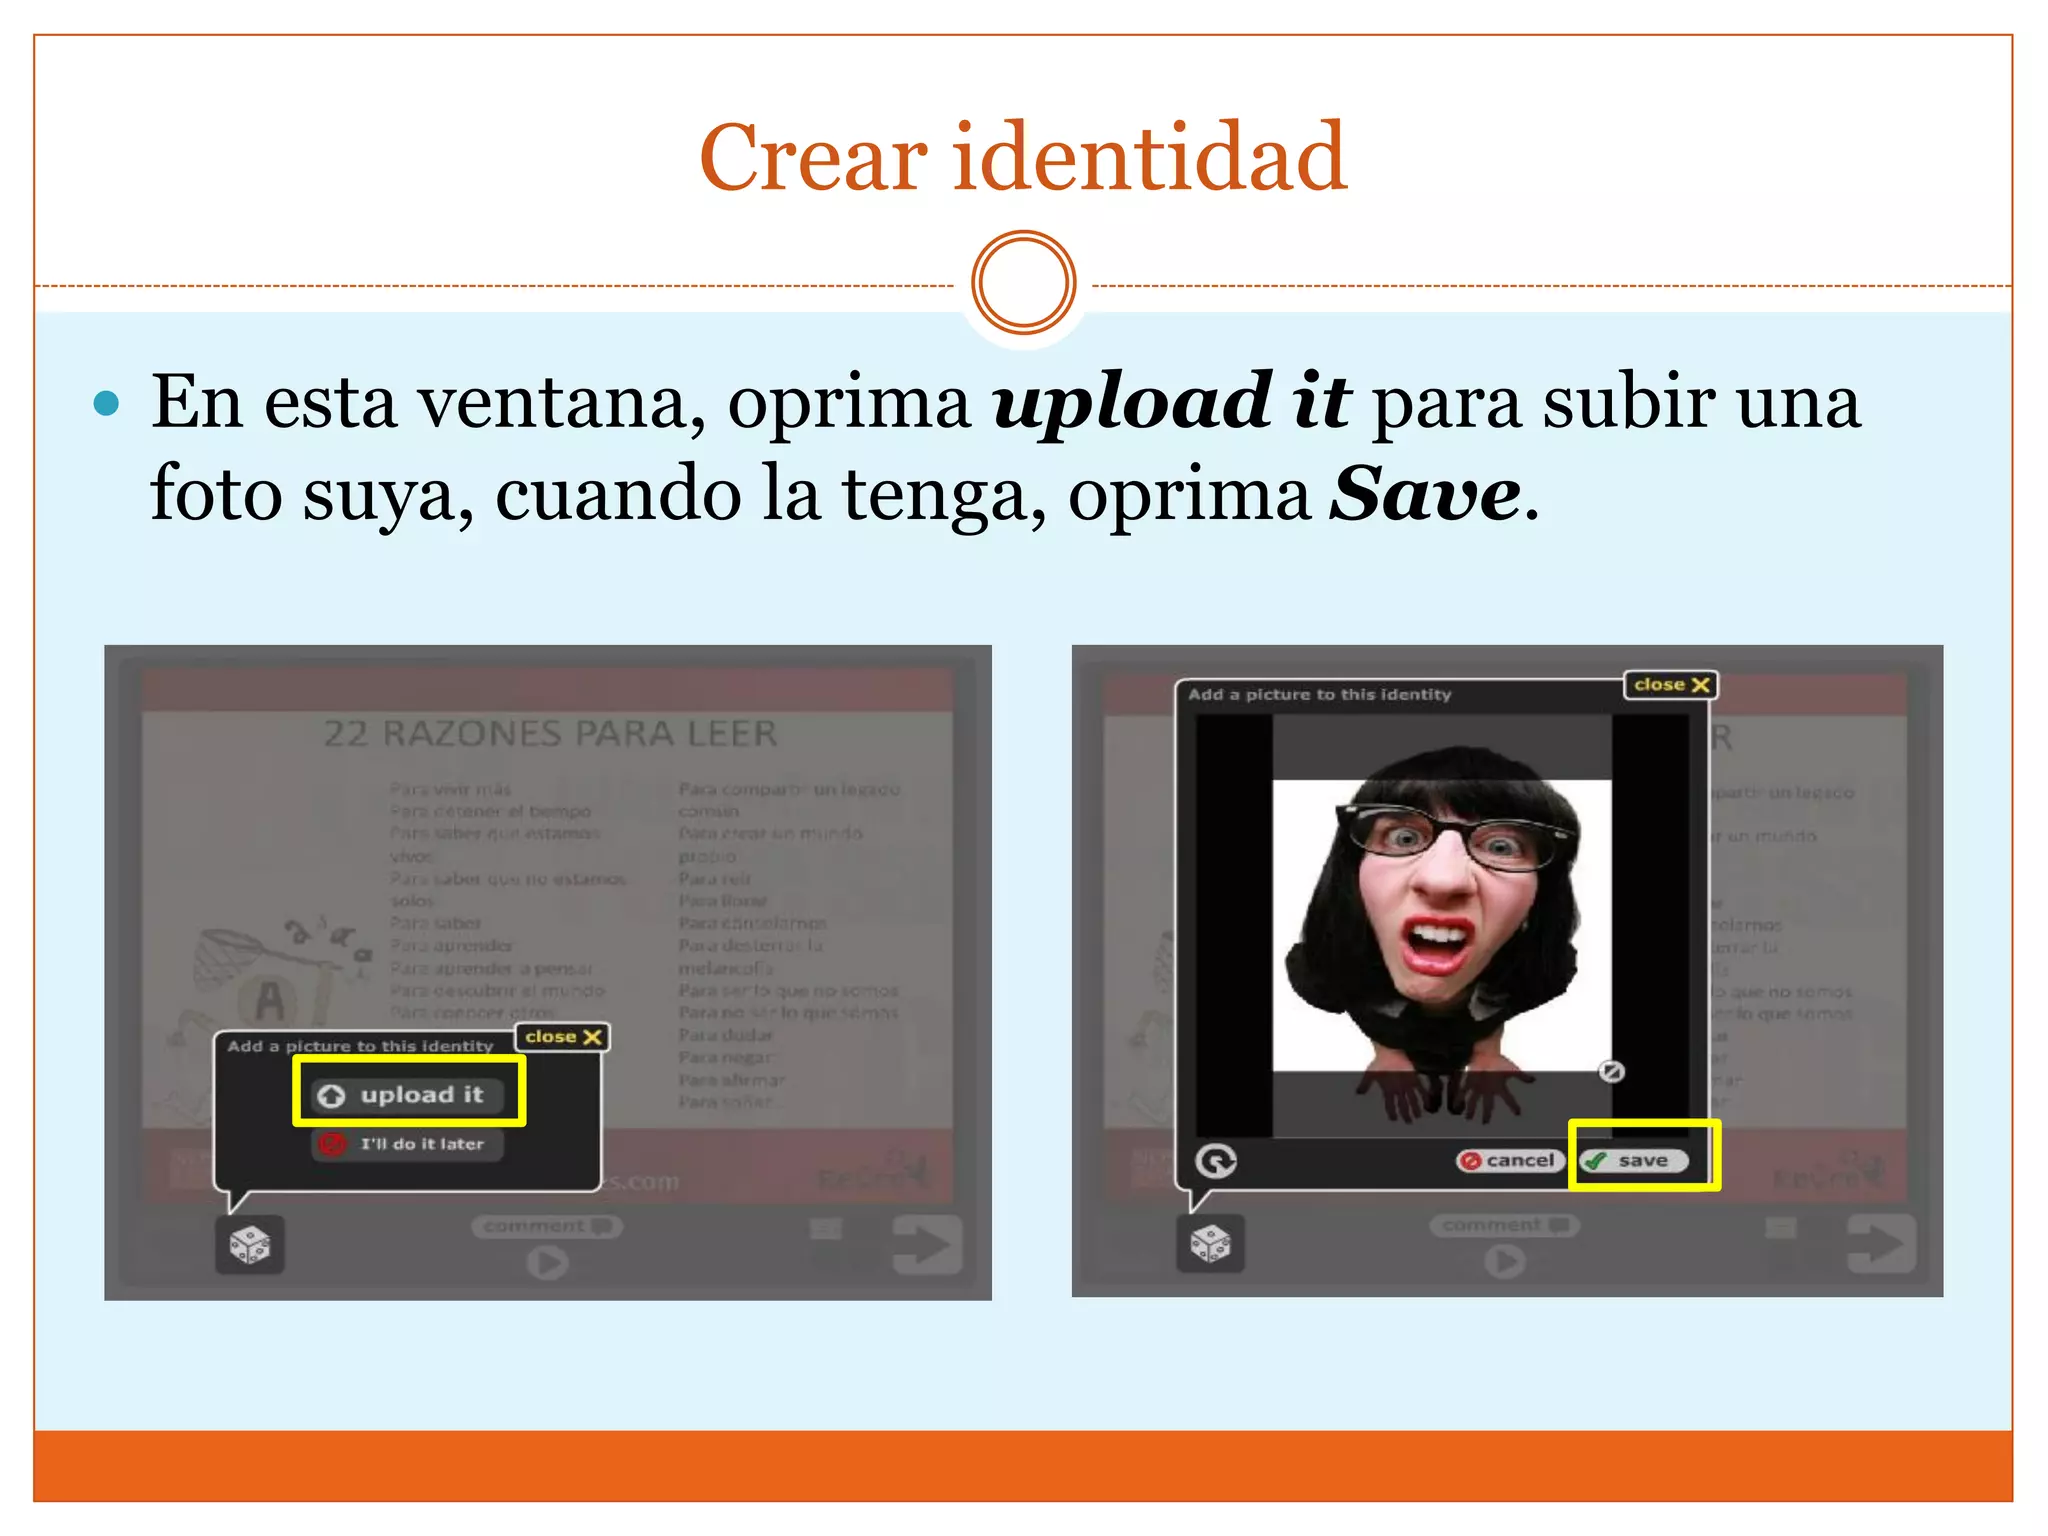
Task: Click play button in left screenshot
Action: 547,1263
